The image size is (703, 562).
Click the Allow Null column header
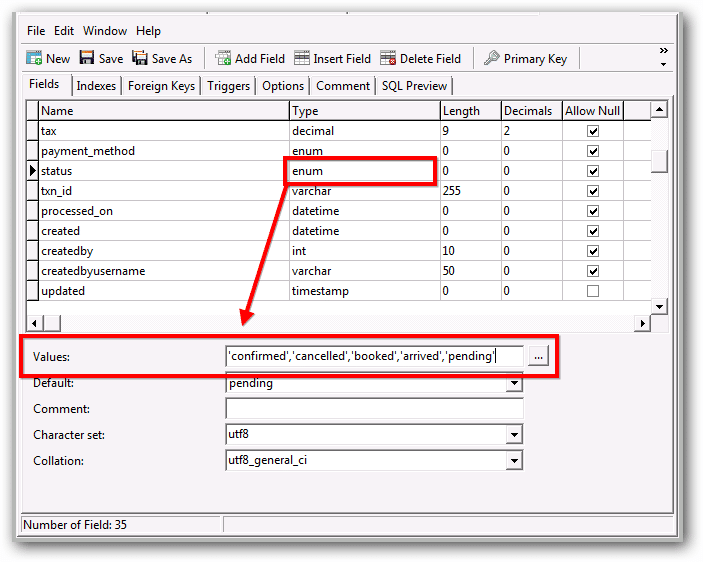pos(593,111)
